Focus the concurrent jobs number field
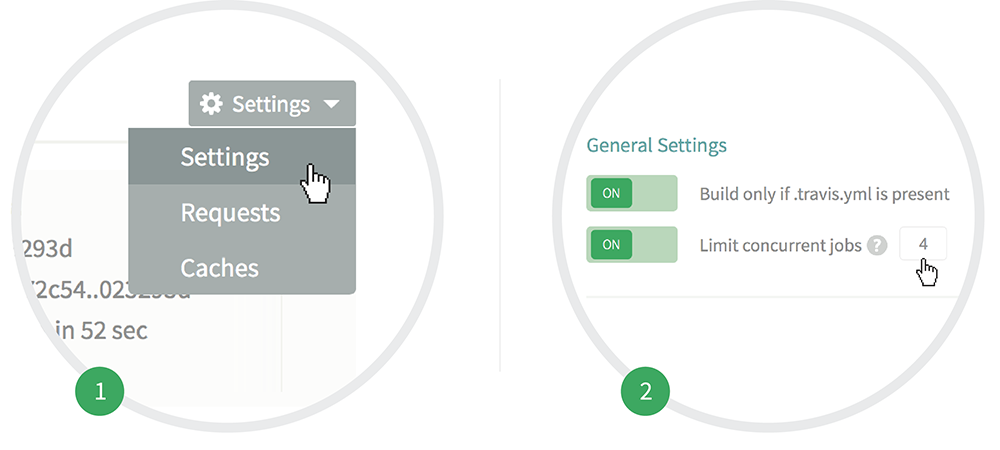The image size is (1000, 450). [x=922, y=244]
